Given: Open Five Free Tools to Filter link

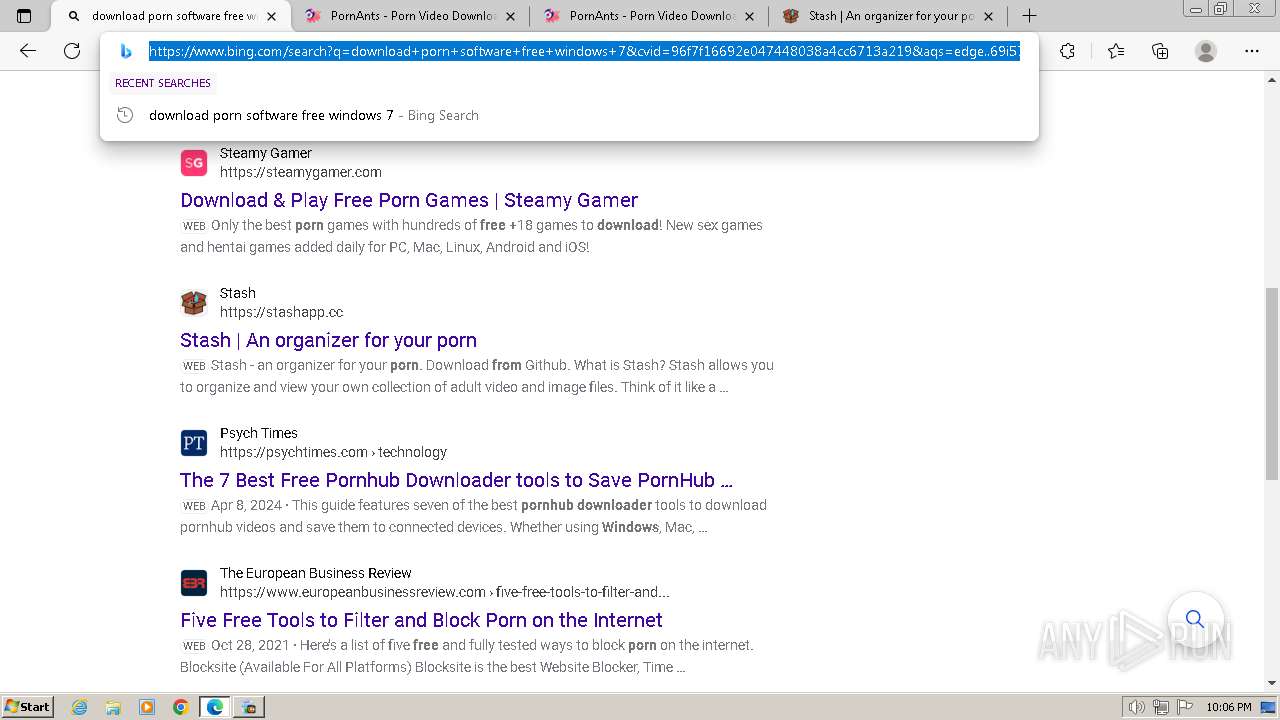Looking at the screenshot, I should tap(421, 620).
